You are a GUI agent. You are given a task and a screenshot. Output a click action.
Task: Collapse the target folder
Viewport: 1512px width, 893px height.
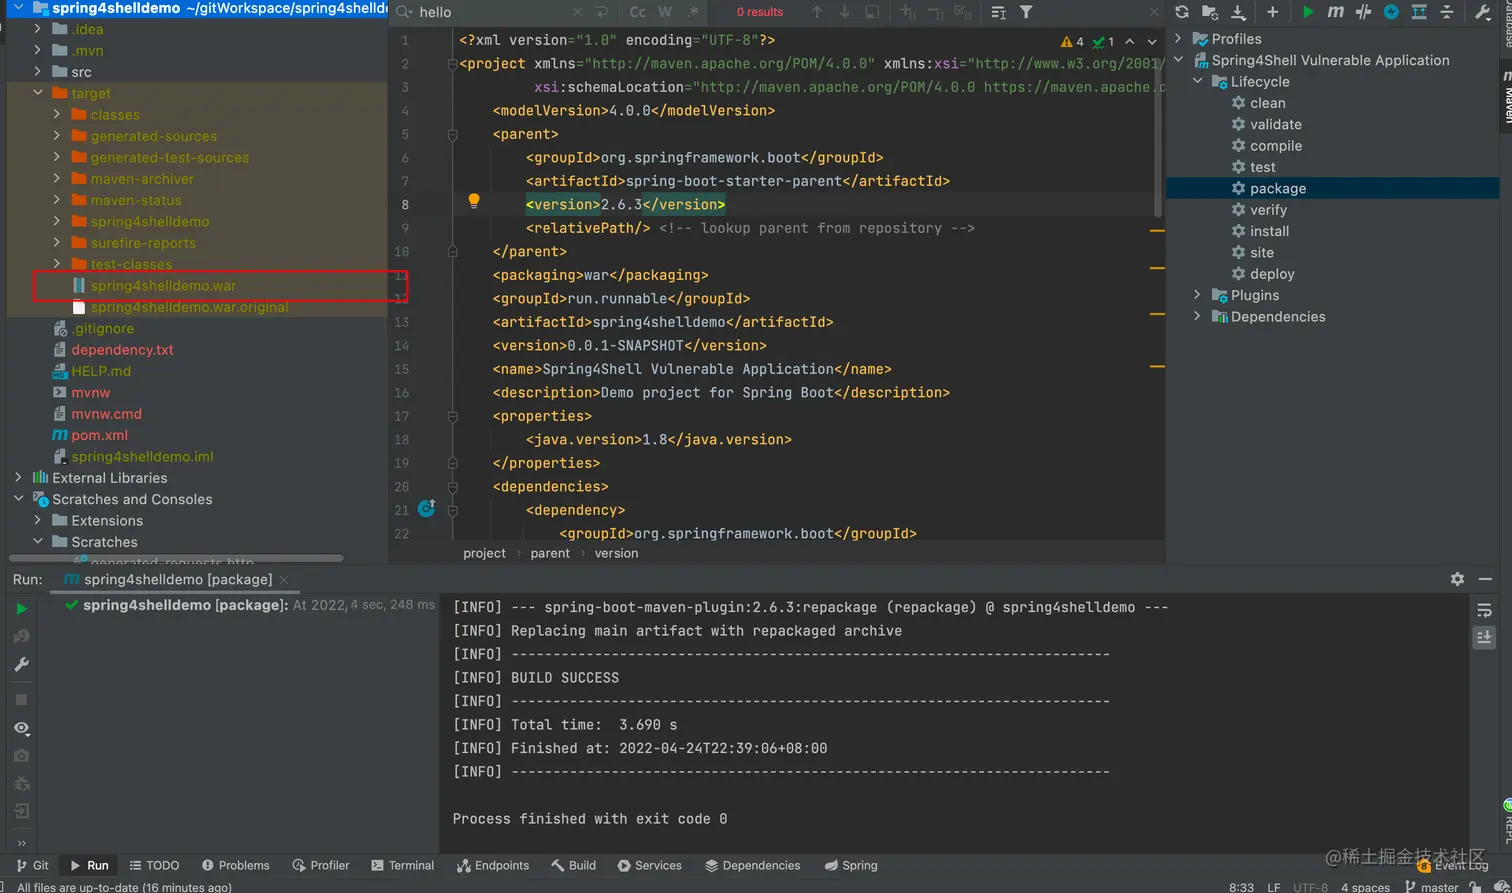(x=38, y=93)
